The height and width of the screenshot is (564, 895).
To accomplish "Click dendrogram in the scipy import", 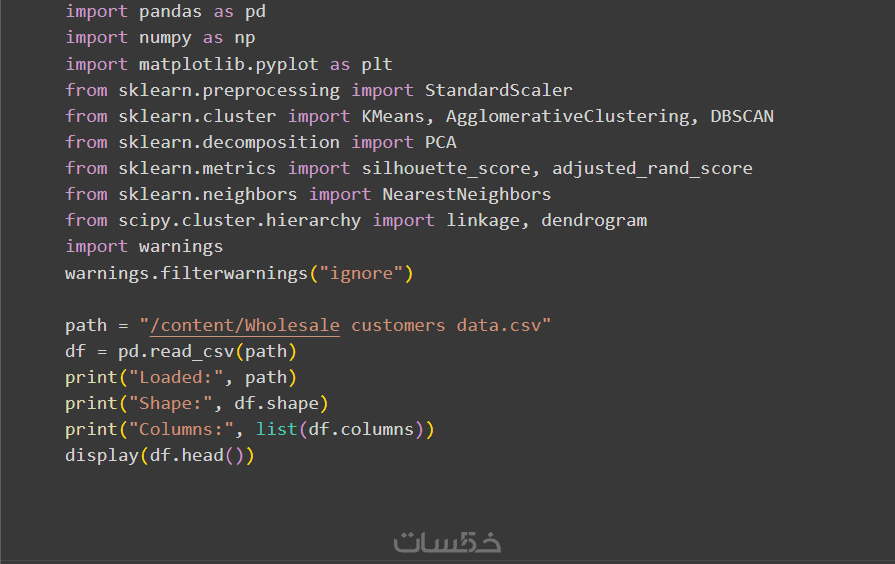I will click(594, 220).
